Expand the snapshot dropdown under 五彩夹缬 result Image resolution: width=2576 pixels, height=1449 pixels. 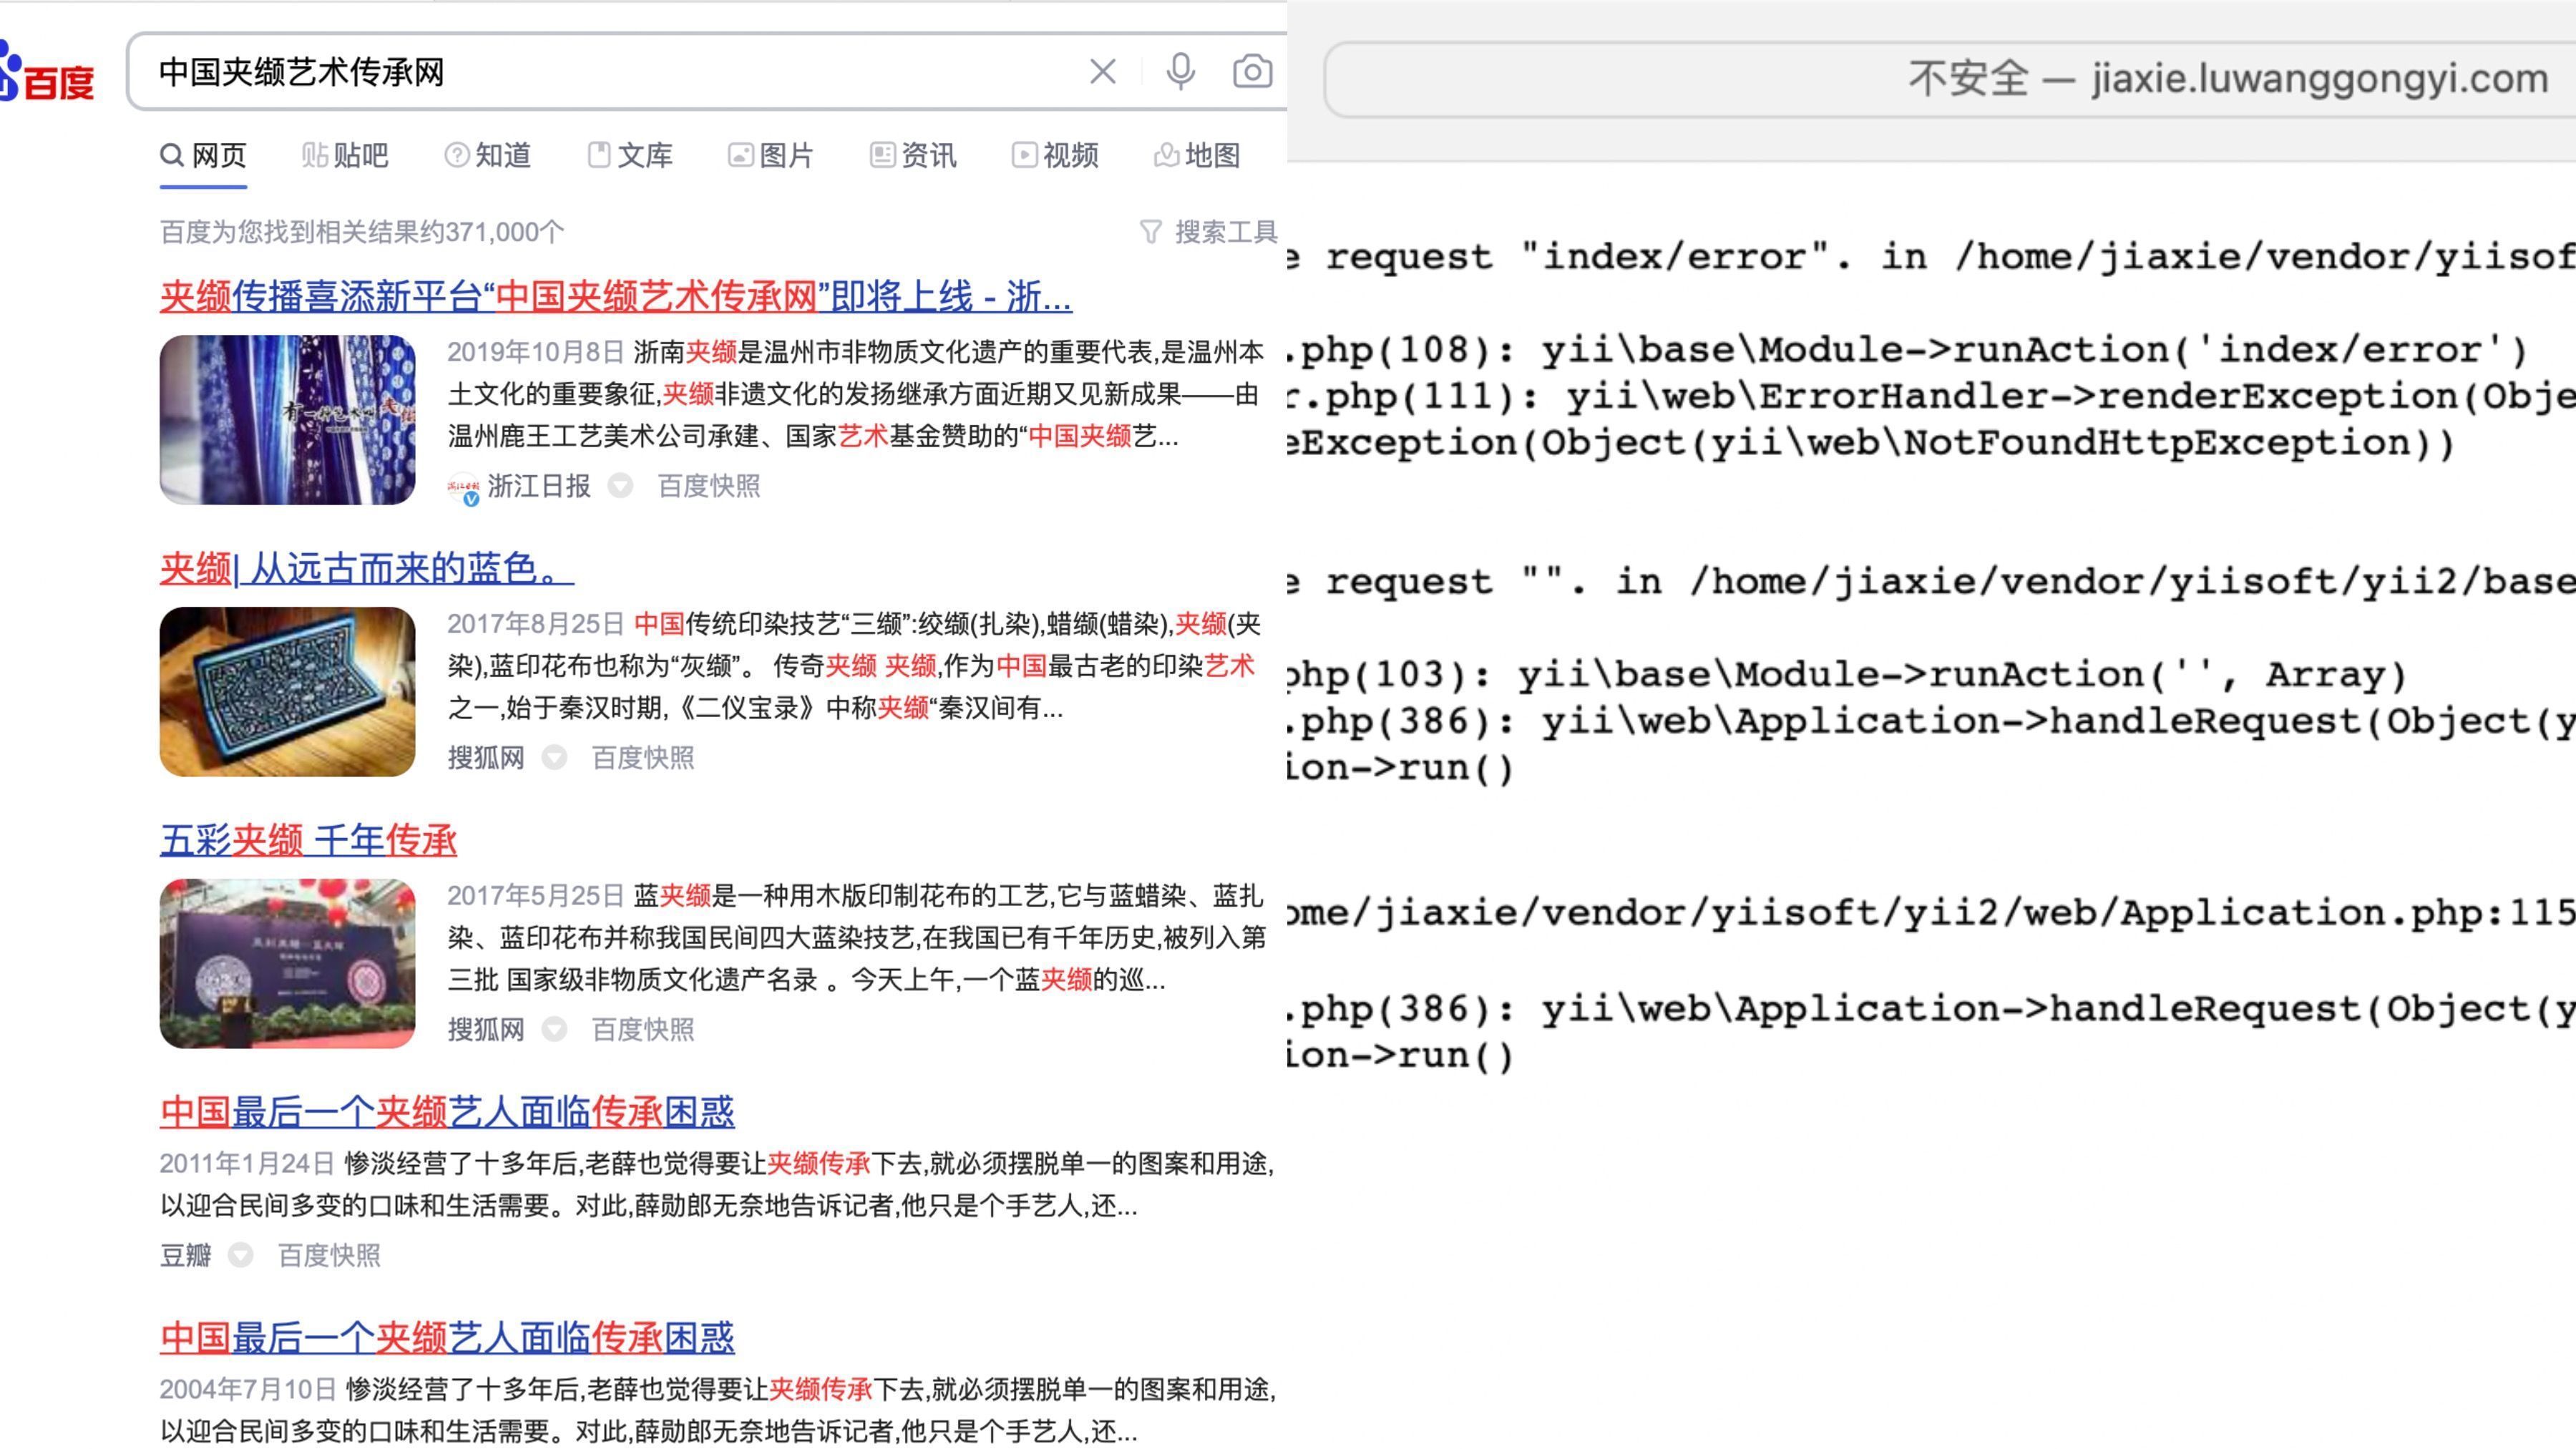556,1030
